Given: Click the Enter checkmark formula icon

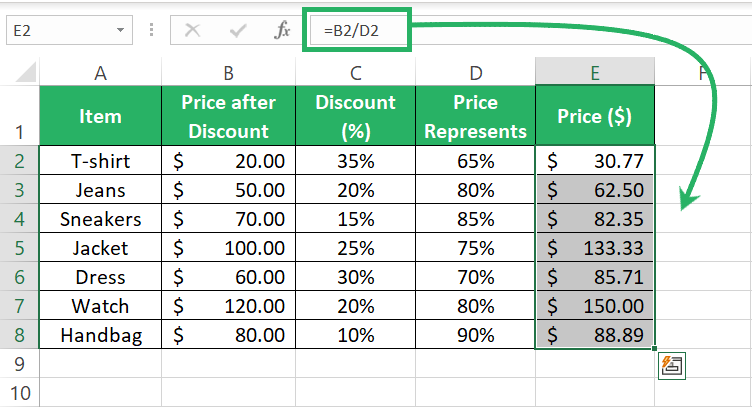Looking at the screenshot, I should pyautogui.click(x=237, y=31).
